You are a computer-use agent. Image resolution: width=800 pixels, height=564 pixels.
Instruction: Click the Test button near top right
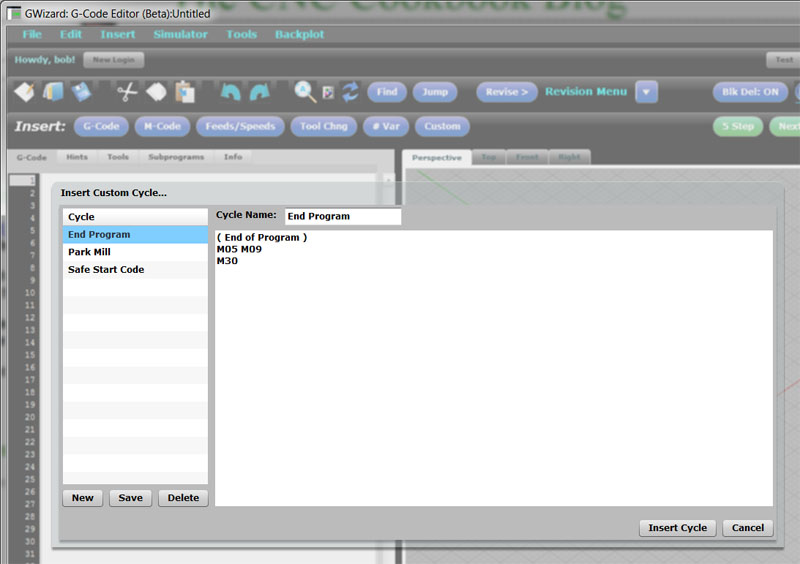783,60
